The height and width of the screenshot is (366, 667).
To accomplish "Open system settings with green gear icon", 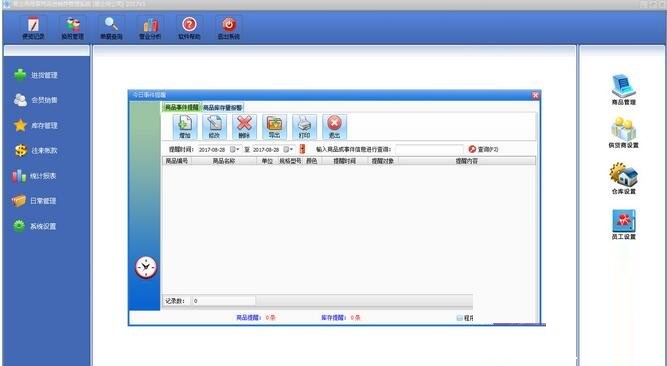I will 34,226.
